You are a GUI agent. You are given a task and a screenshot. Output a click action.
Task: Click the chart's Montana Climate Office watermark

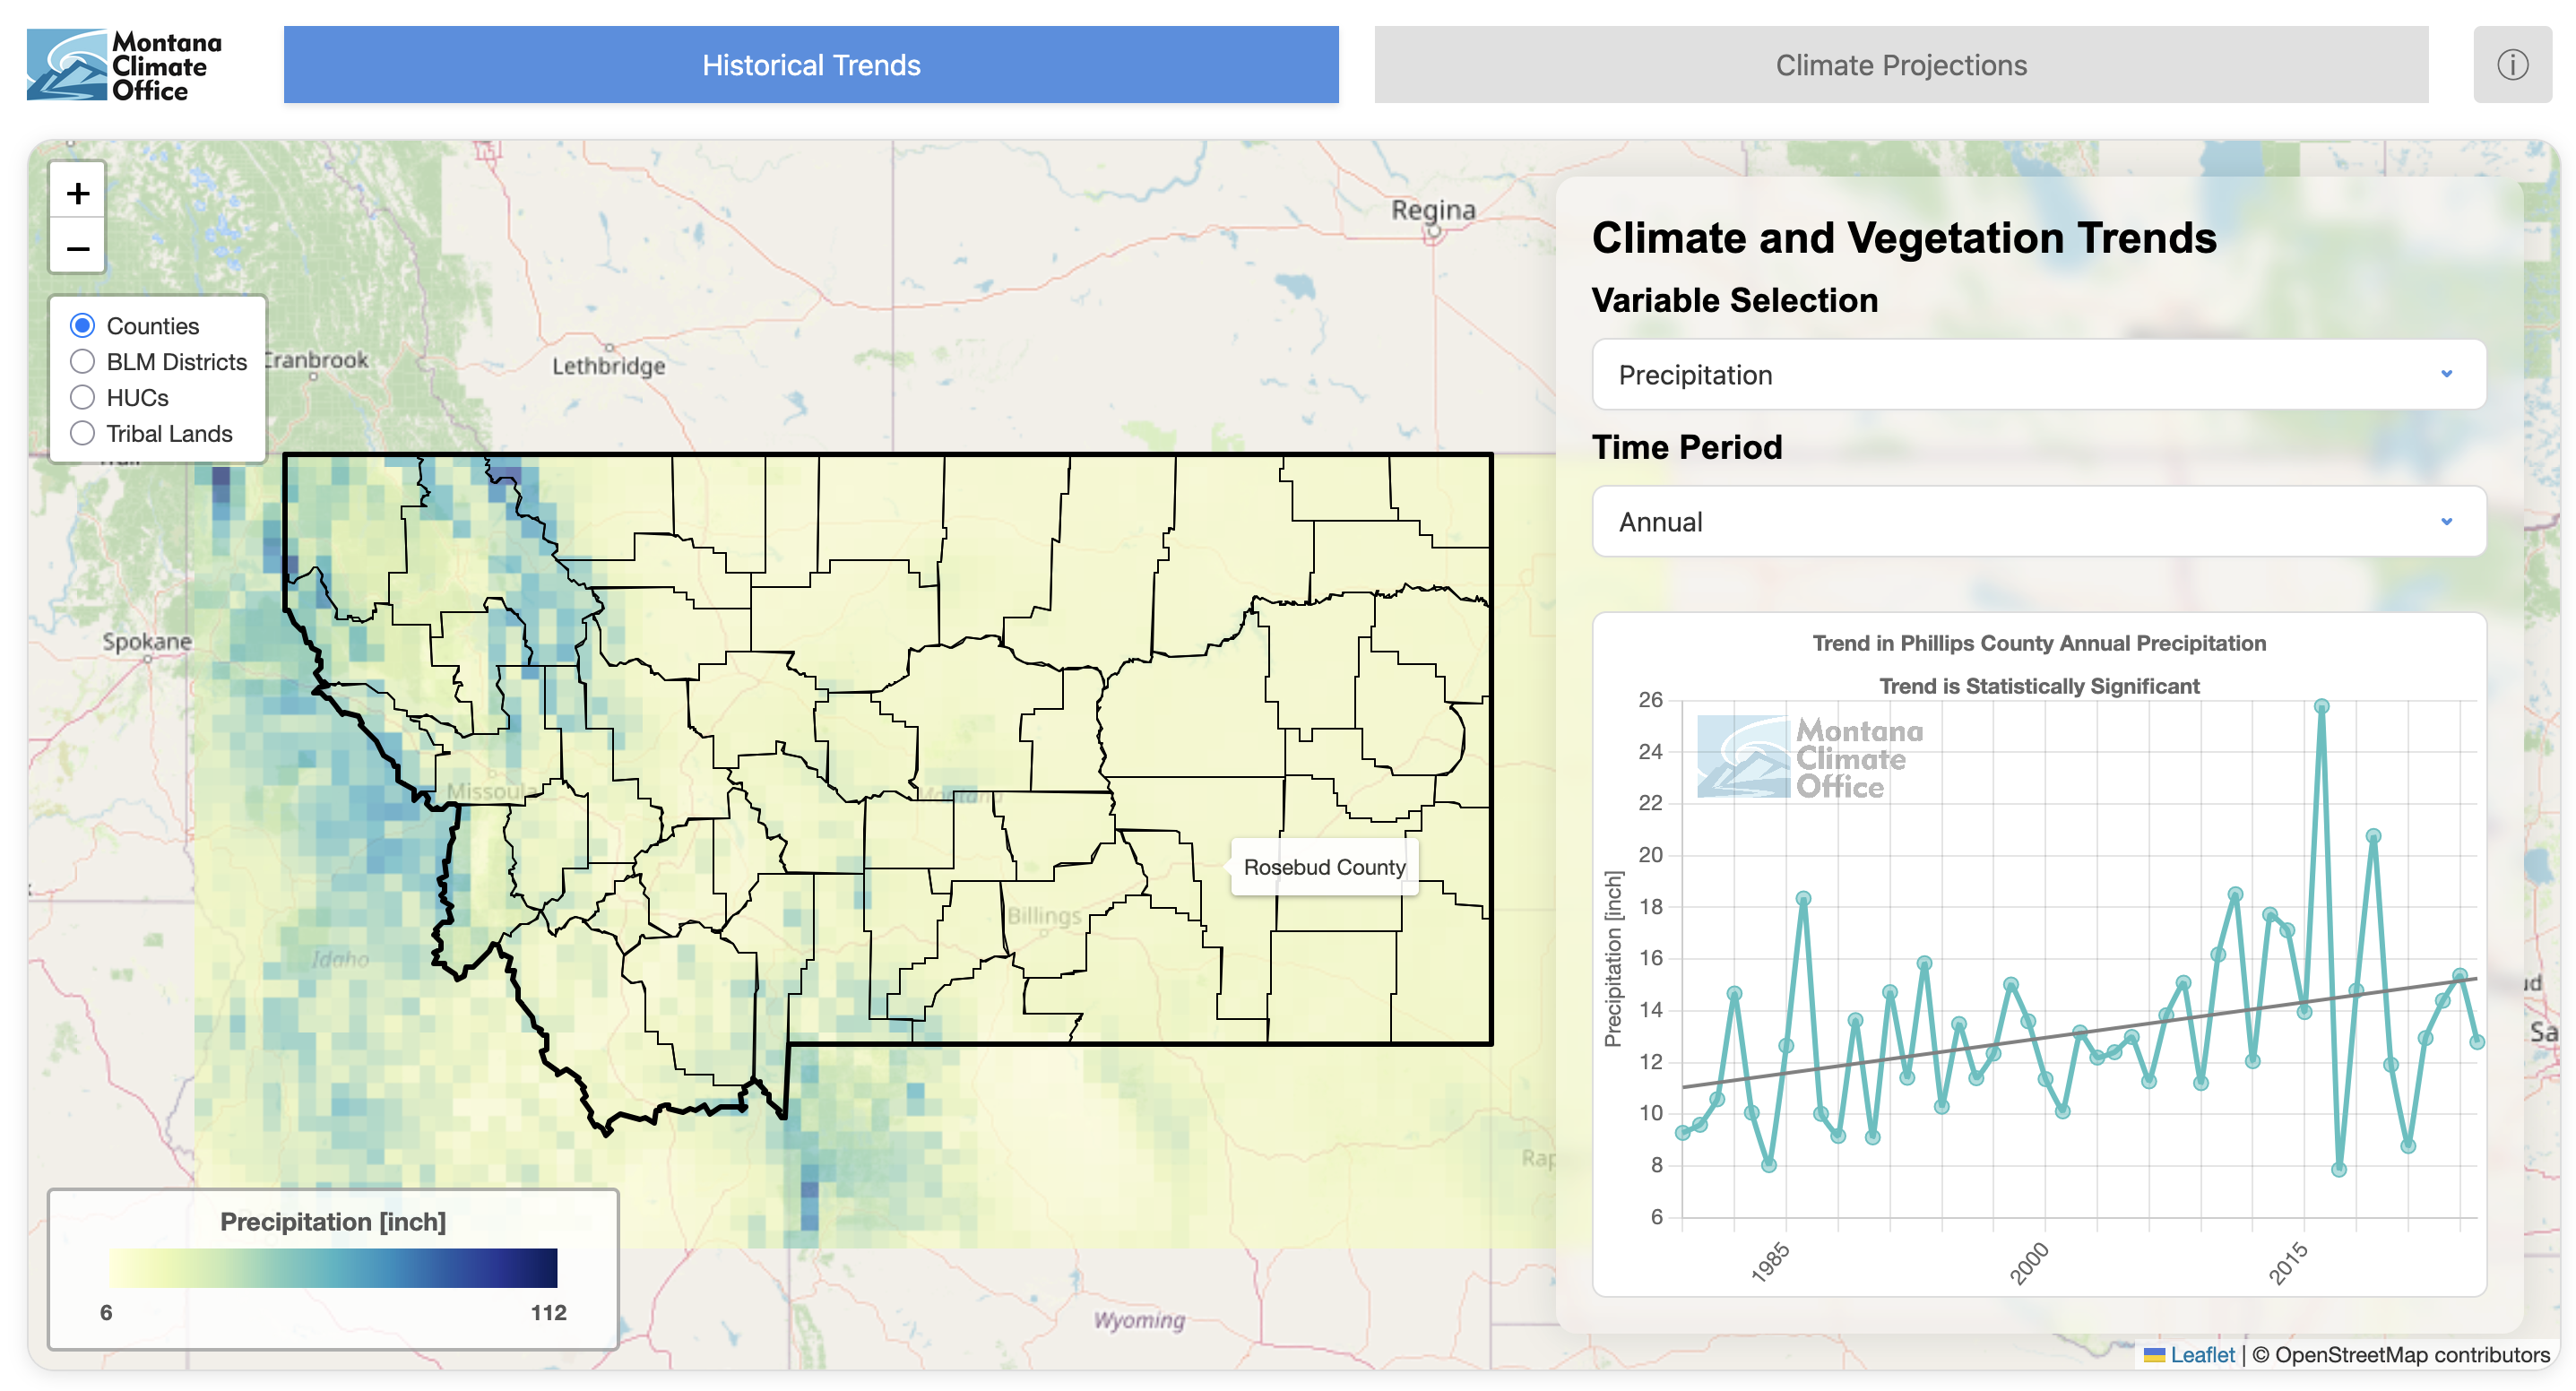pyautogui.click(x=1809, y=757)
